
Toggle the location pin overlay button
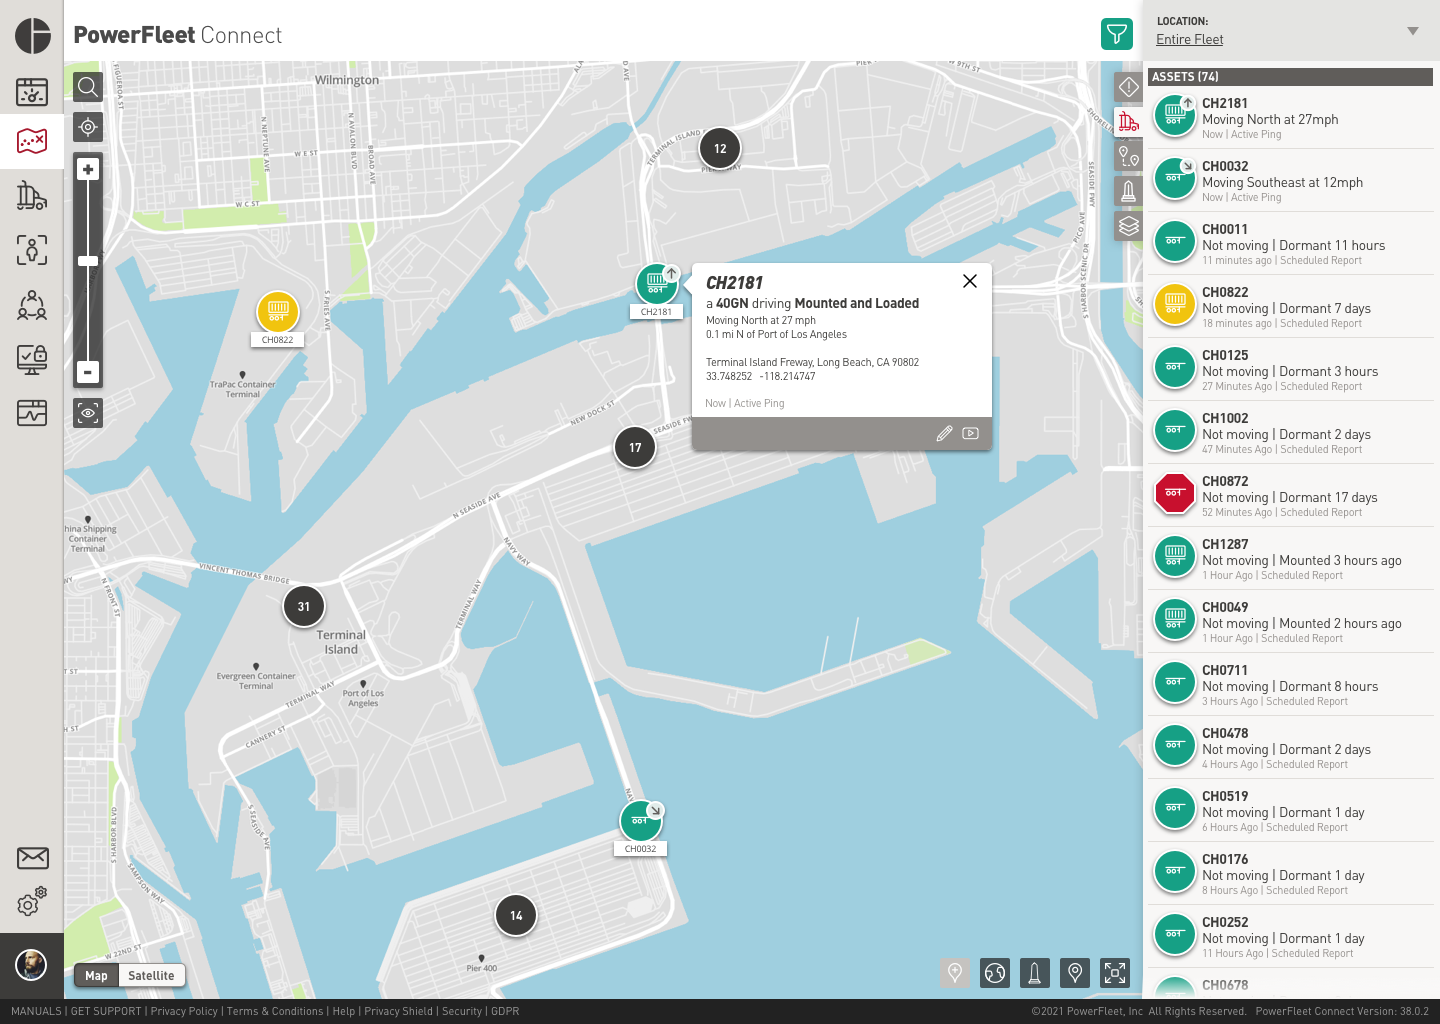[x=1075, y=972]
